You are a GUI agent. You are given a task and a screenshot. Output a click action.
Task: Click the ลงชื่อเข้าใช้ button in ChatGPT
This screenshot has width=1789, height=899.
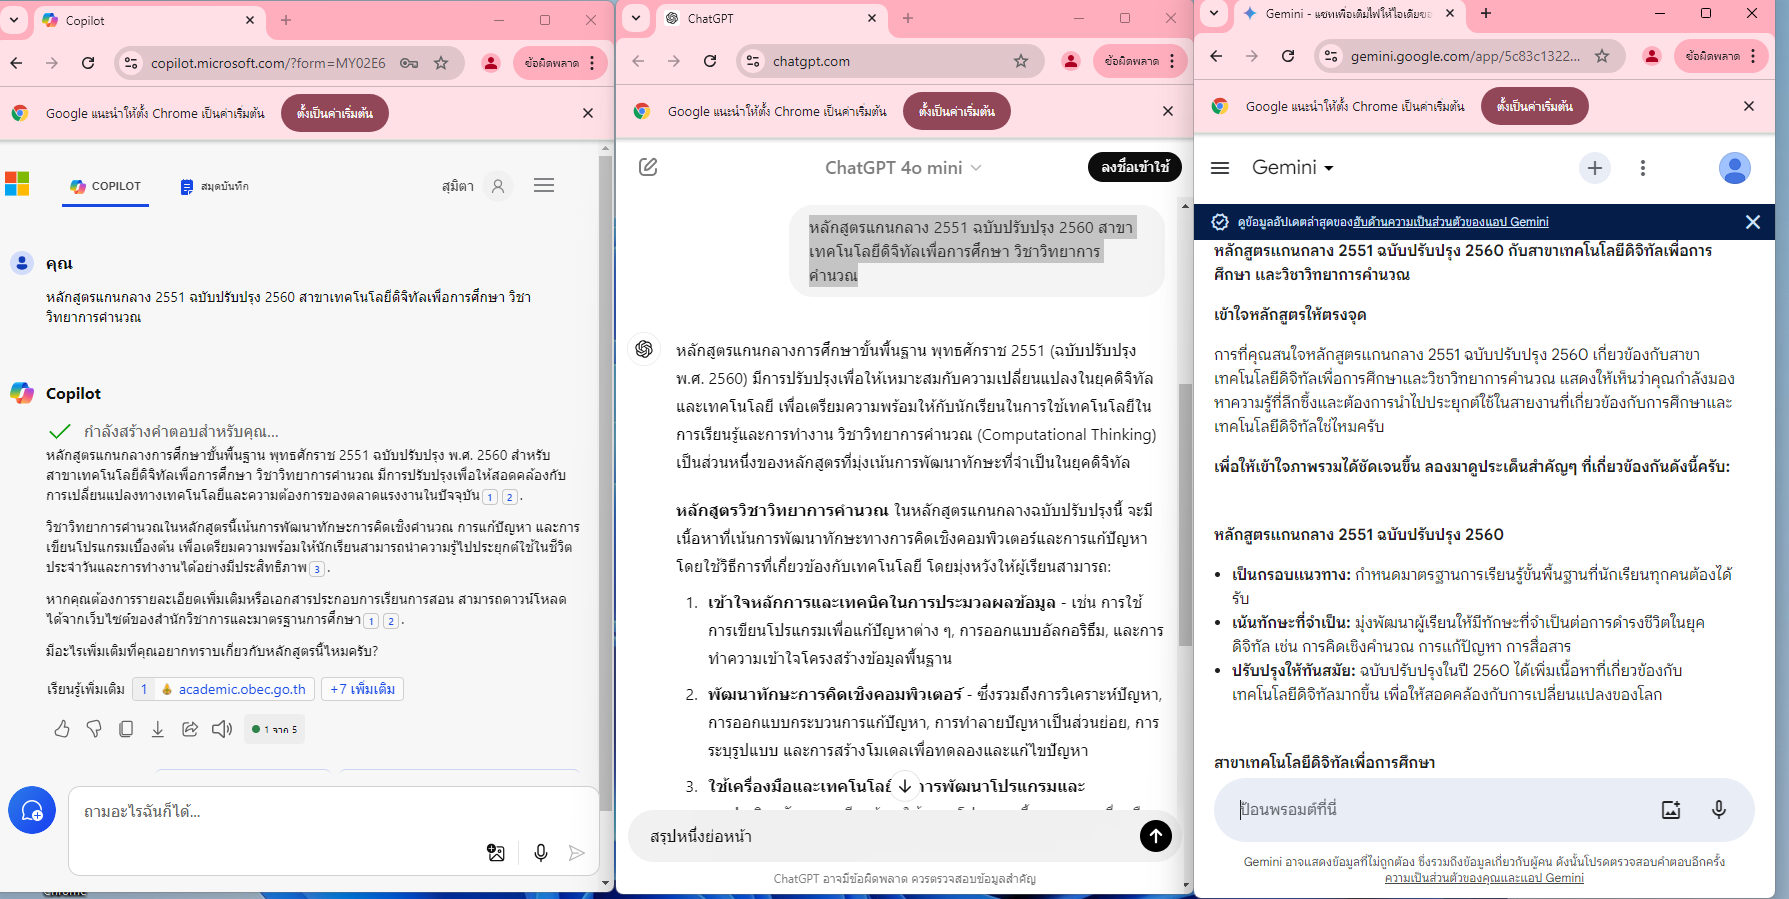click(1134, 167)
